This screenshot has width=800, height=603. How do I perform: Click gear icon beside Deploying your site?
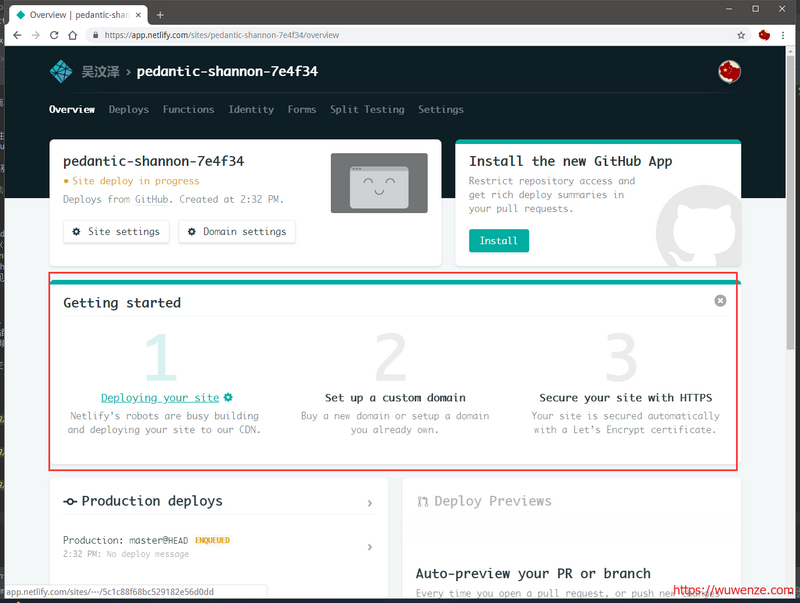[228, 397]
